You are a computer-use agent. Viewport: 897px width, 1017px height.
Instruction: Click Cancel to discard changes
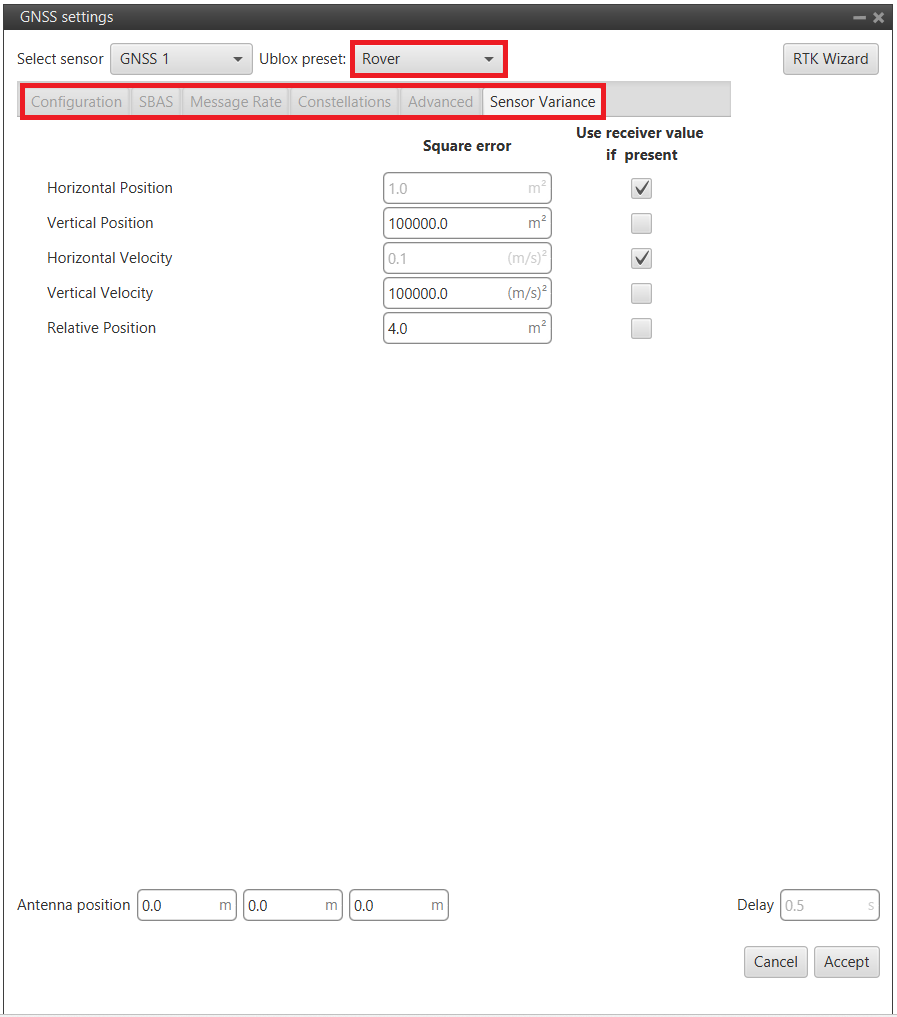(775, 962)
